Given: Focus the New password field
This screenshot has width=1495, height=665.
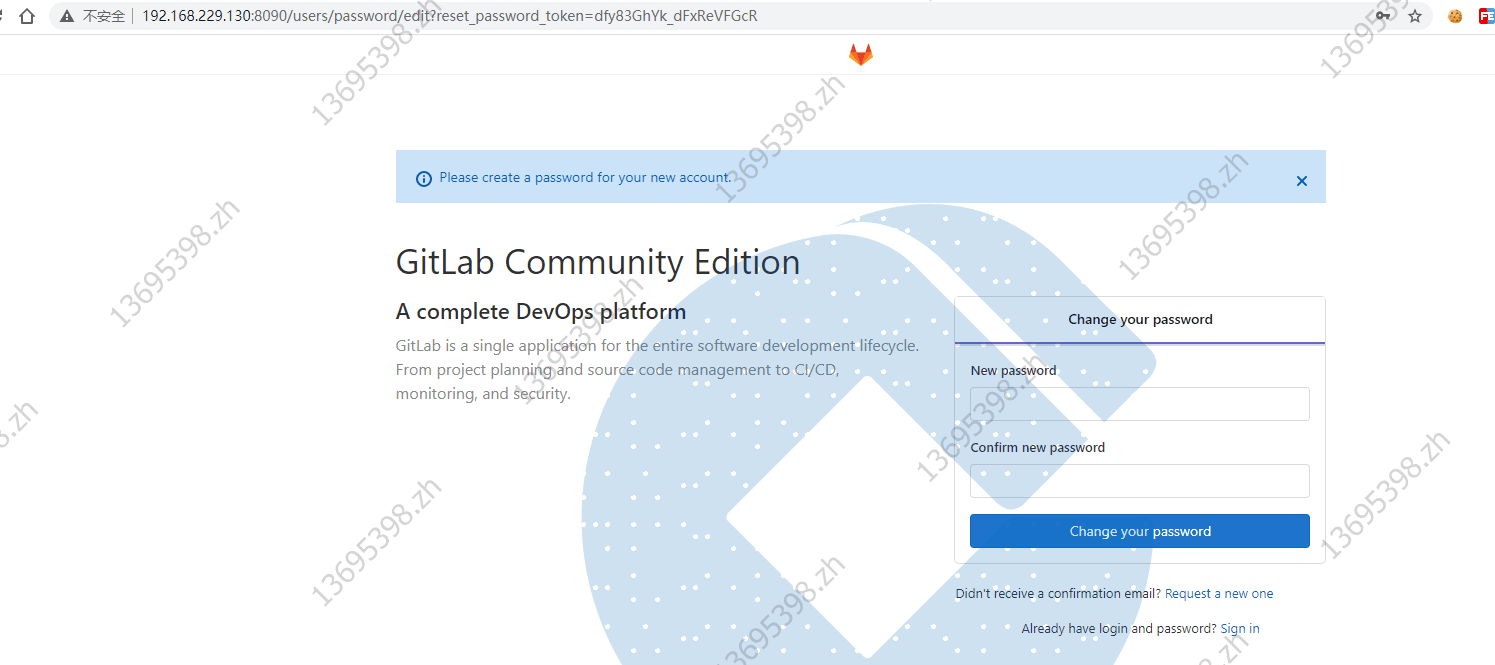Looking at the screenshot, I should (x=1140, y=404).
